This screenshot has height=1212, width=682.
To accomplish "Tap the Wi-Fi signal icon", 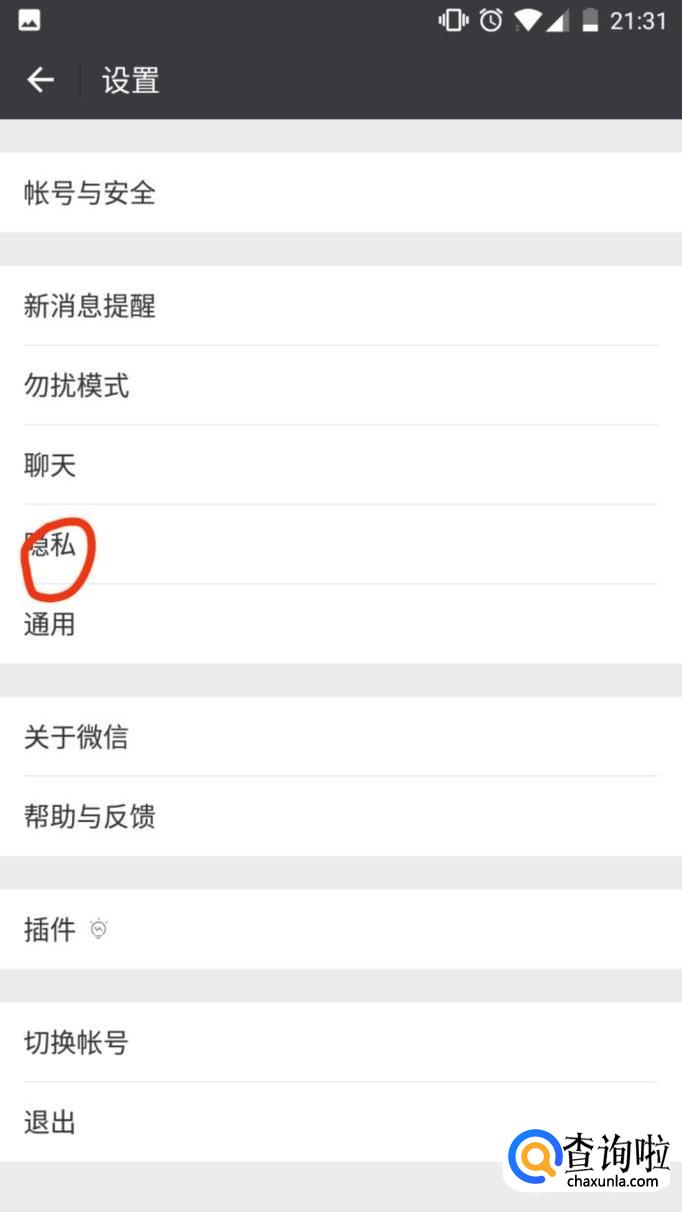I will [527, 20].
